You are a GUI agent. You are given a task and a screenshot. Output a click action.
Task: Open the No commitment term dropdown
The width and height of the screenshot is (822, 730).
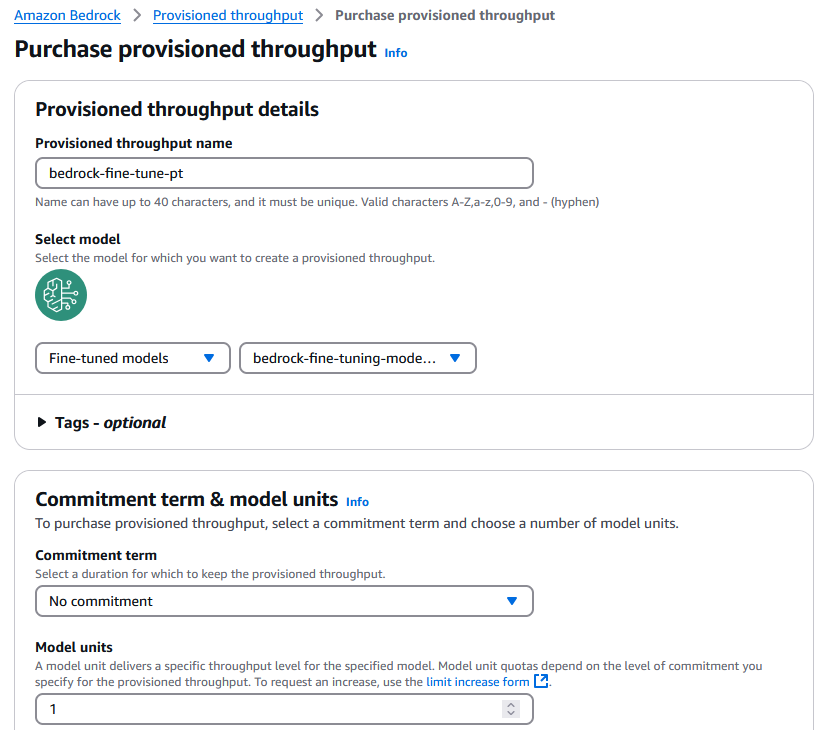click(x=284, y=601)
